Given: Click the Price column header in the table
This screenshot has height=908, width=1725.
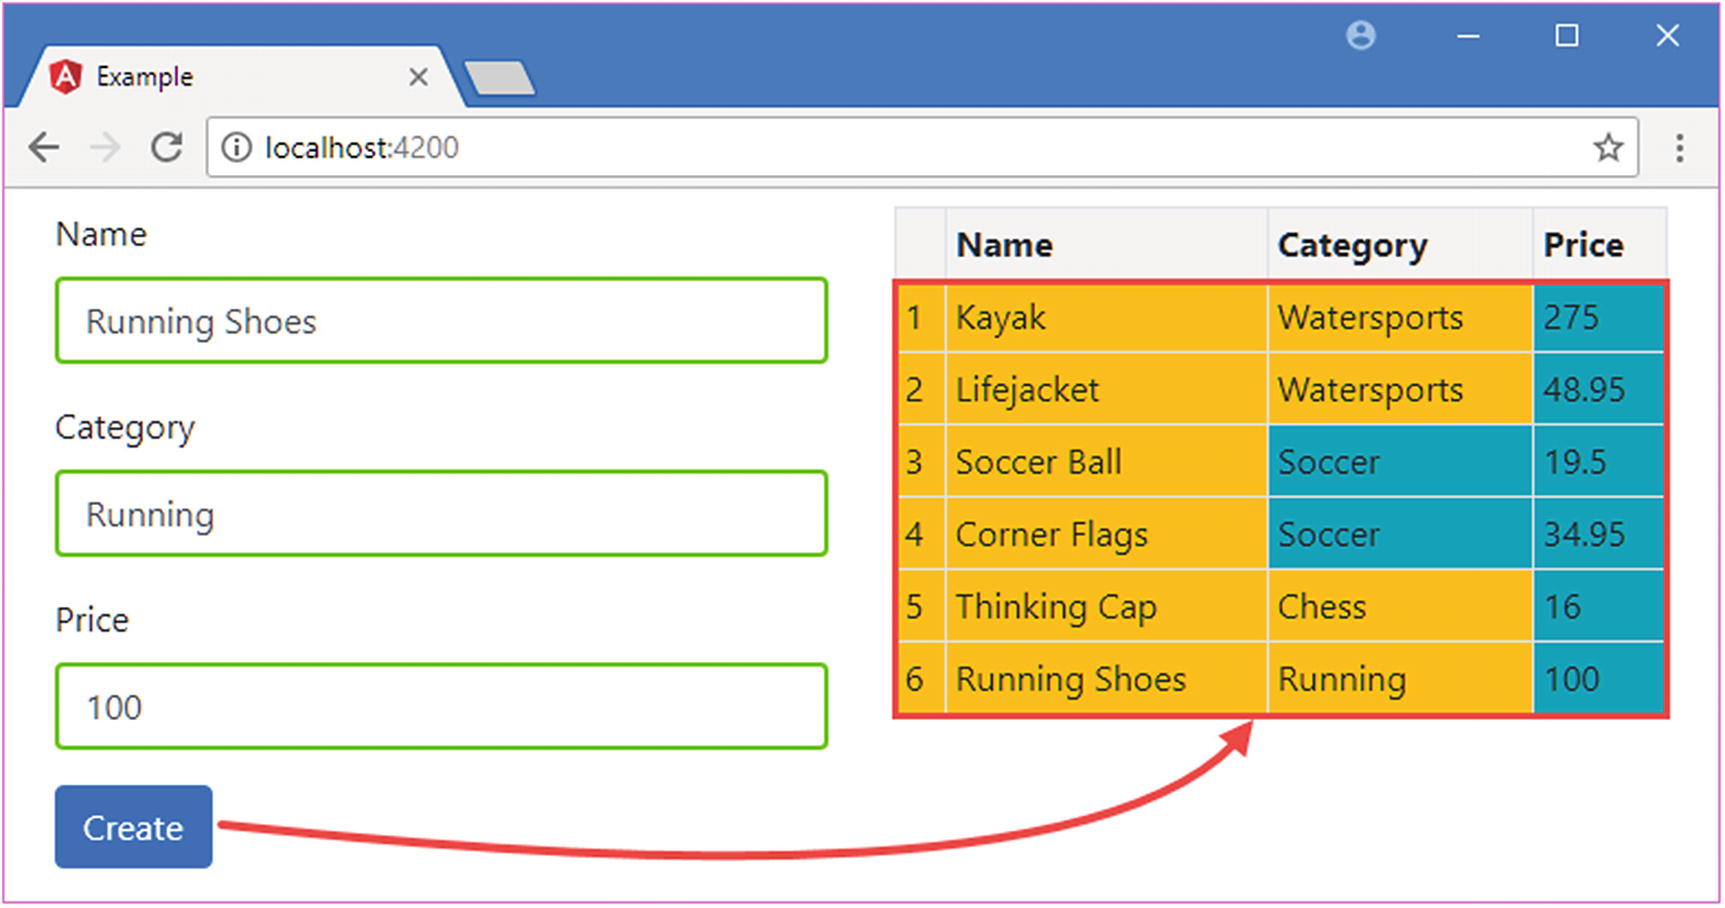Looking at the screenshot, I should [x=1599, y=245].
